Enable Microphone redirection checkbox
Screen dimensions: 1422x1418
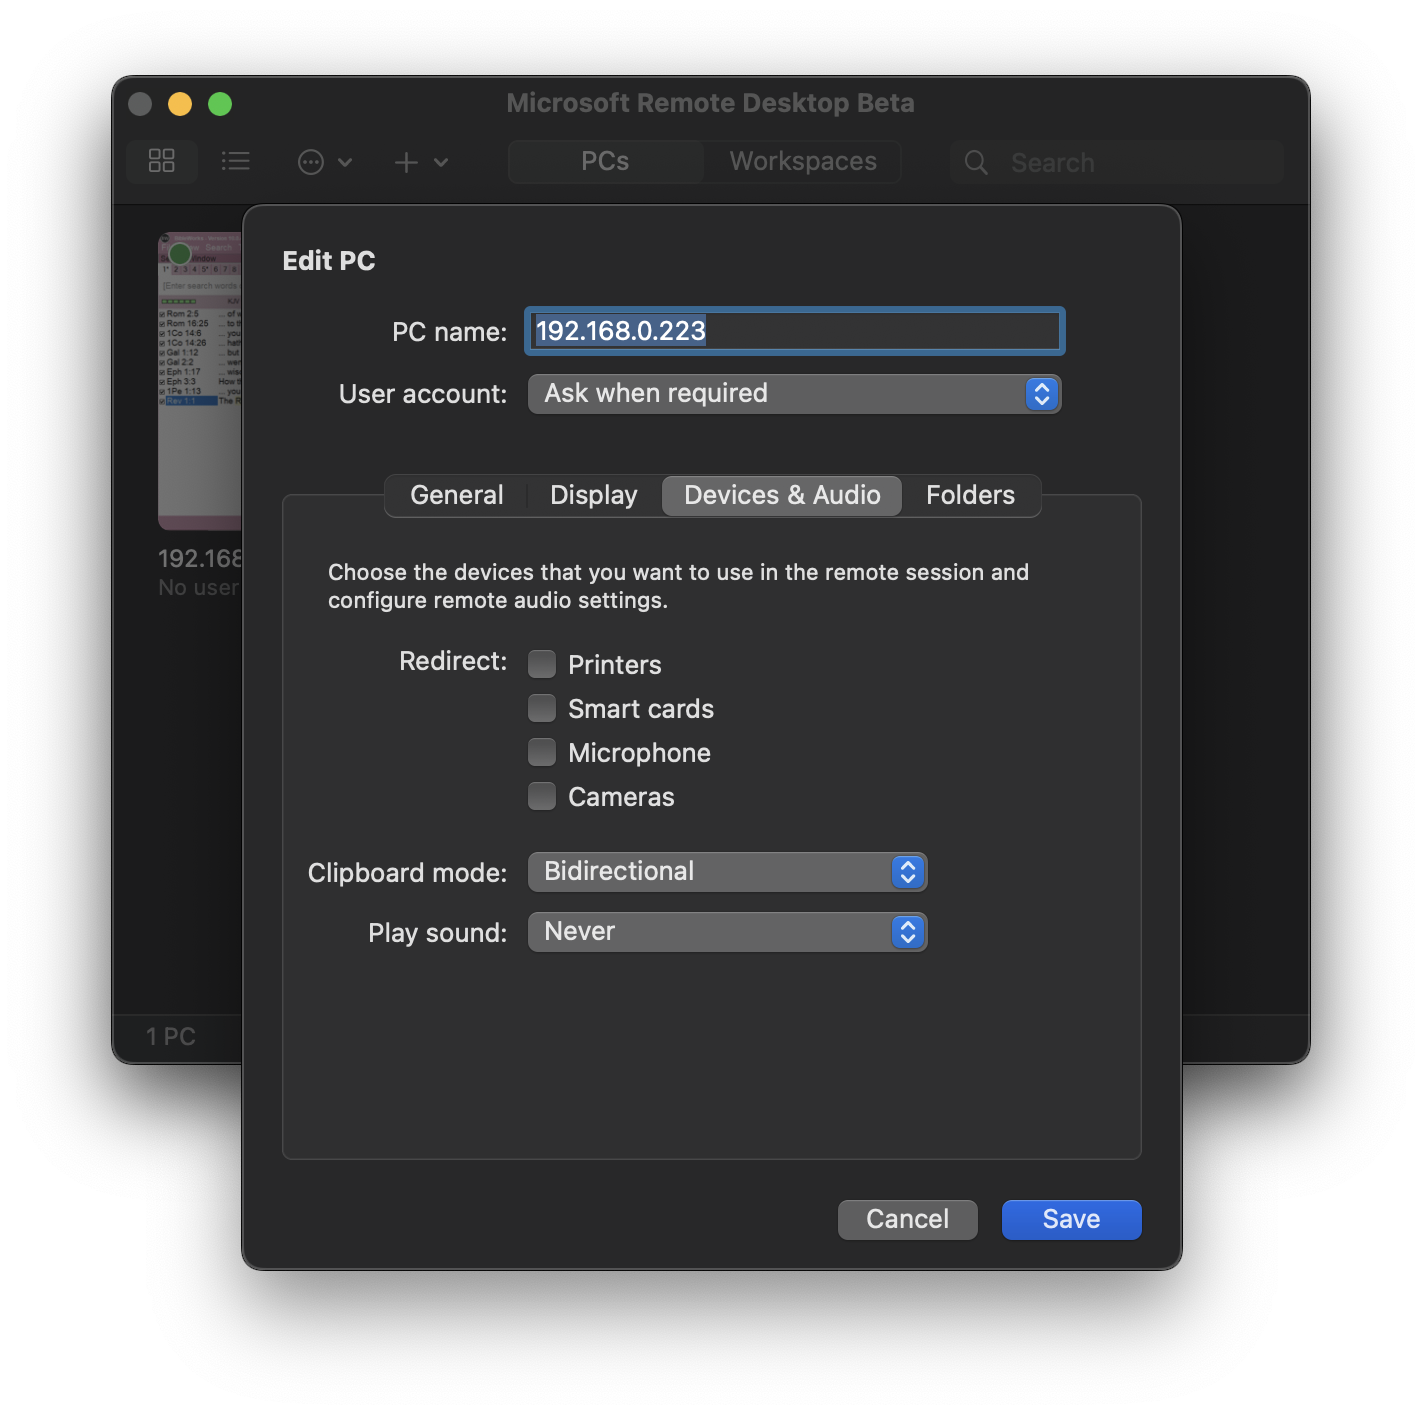tap(542, 752)
